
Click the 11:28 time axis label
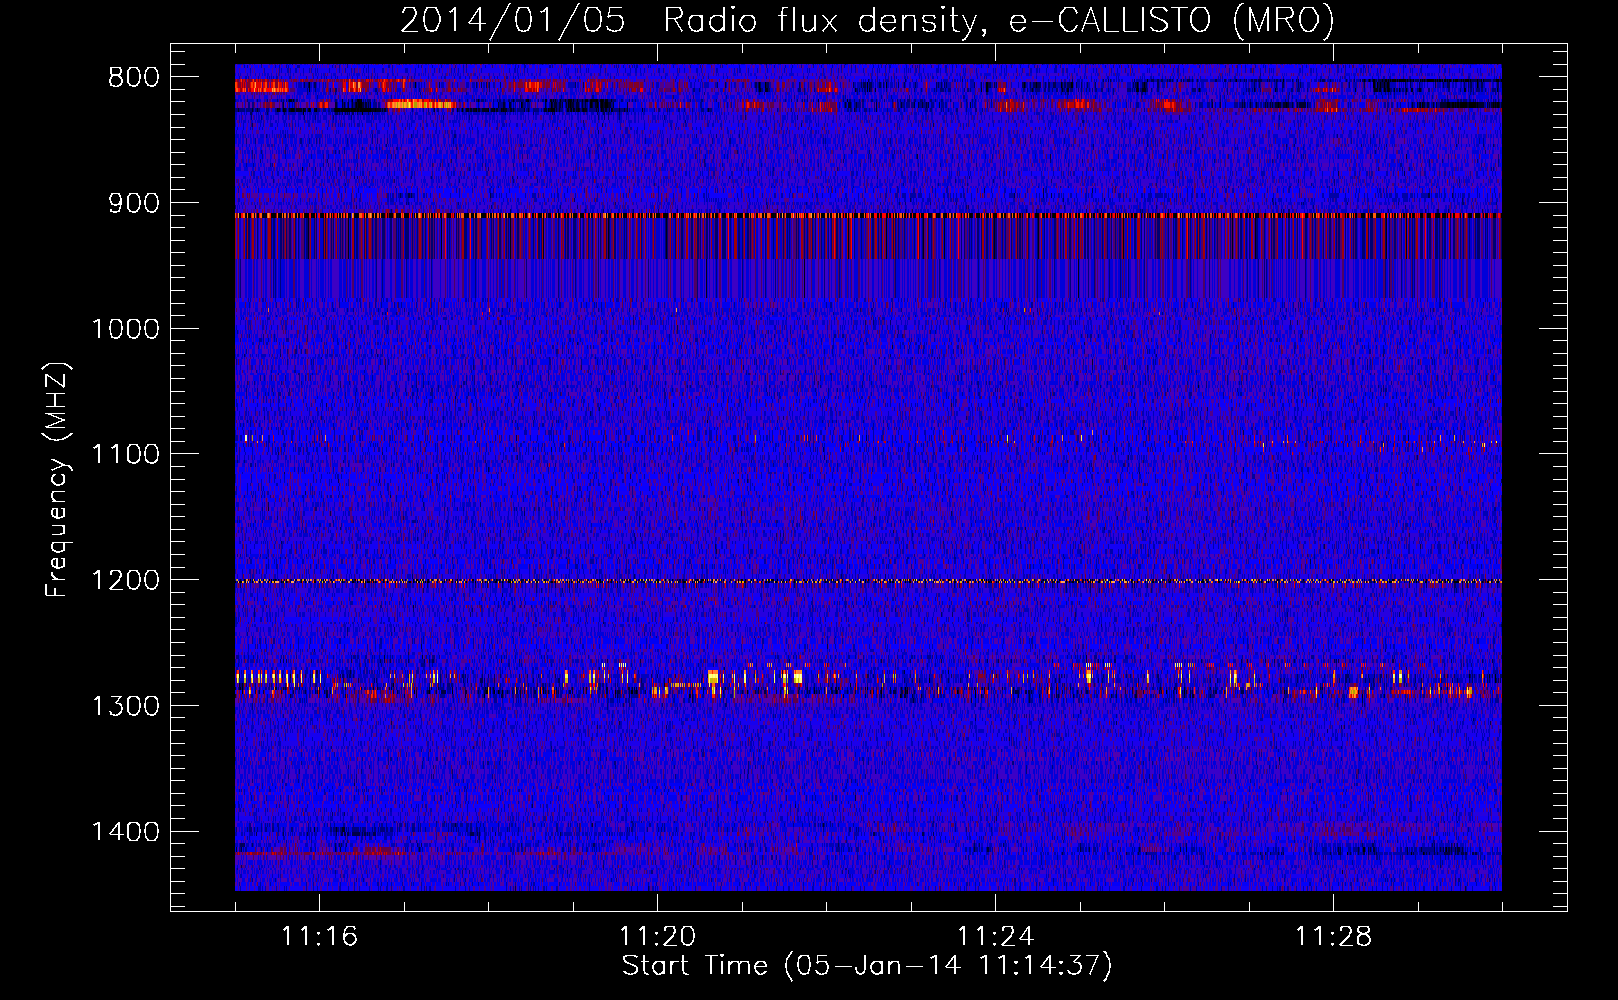pos(1333,937)
